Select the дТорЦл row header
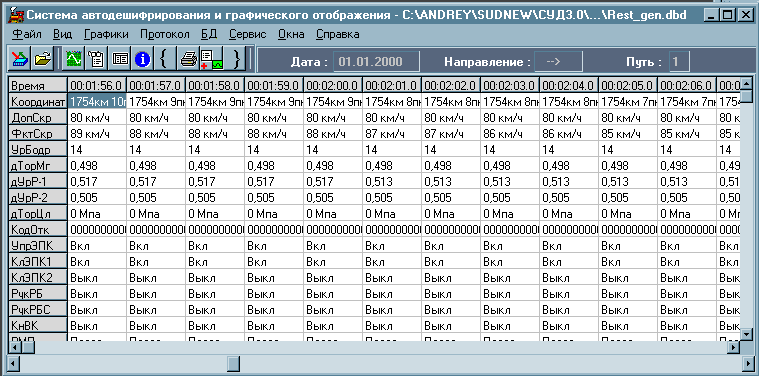The image size is (759, 376). click(38, 213)
